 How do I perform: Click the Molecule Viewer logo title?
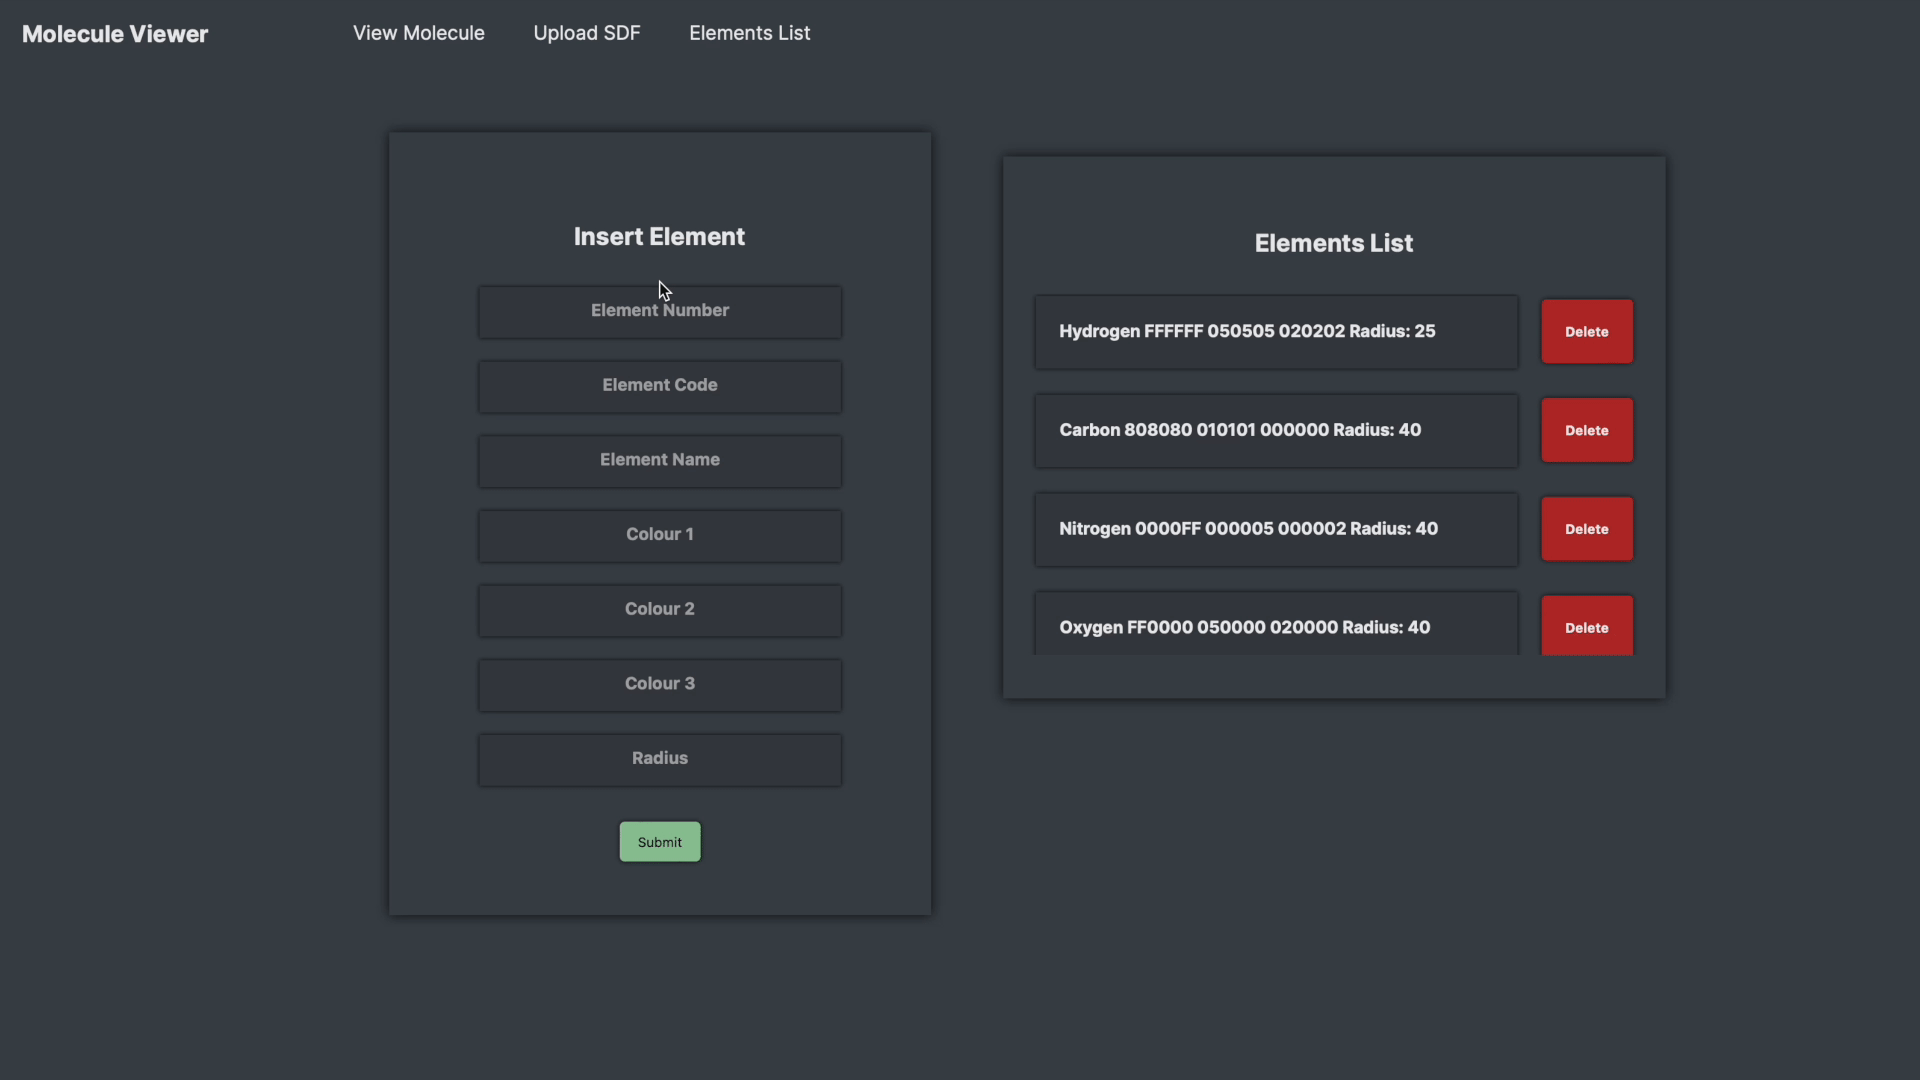(x=115, y=34)
